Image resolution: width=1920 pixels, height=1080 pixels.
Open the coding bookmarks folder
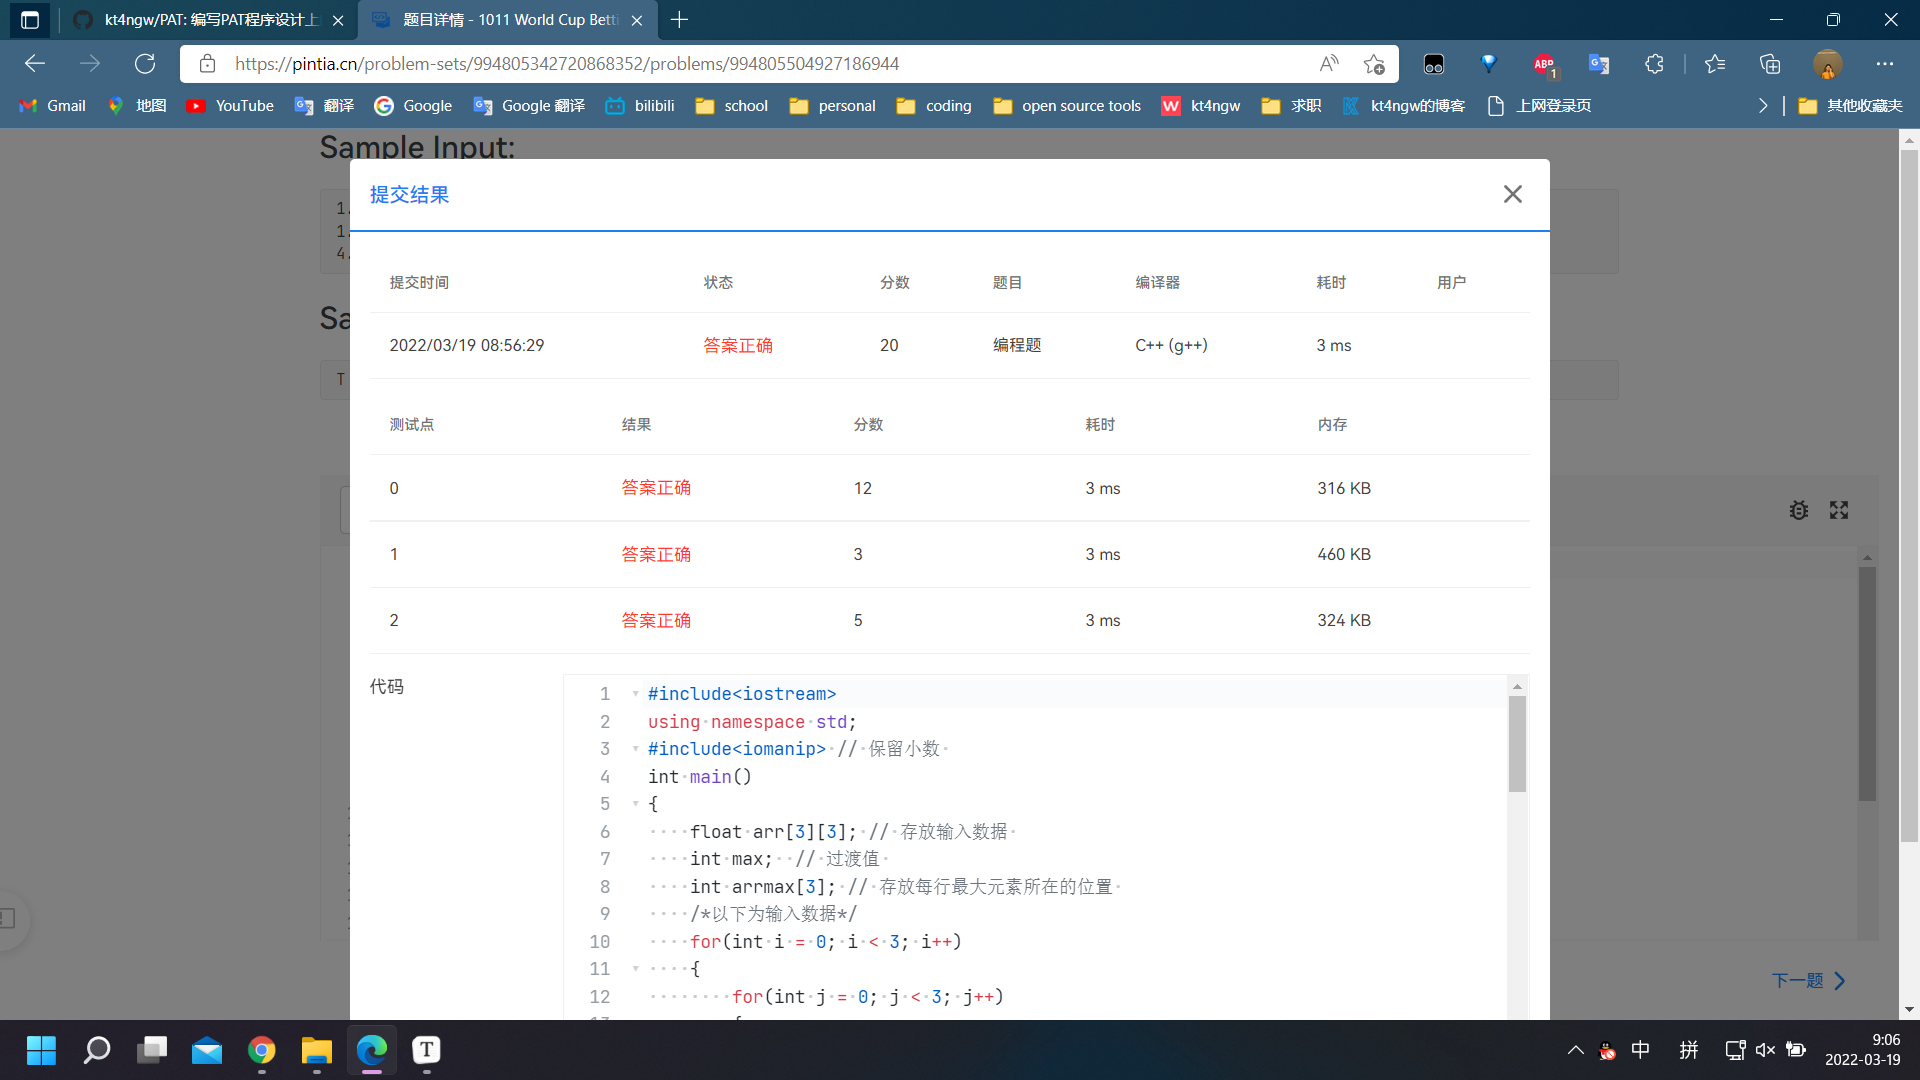934,106
